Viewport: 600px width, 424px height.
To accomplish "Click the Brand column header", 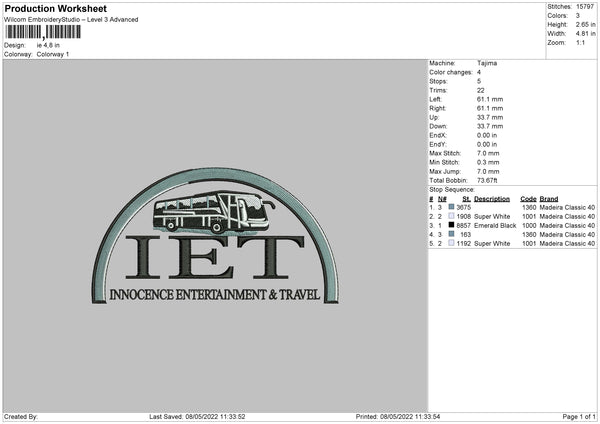I will point(549,199).
